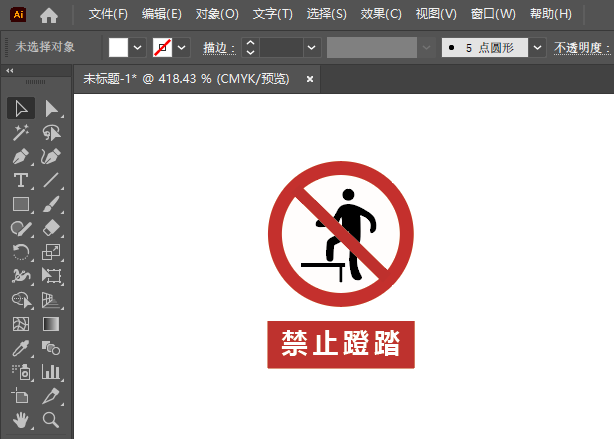Collapse the toolbar with double-arrow icon
The height and width of the screenshot is (439, 614).
[10, 71]
